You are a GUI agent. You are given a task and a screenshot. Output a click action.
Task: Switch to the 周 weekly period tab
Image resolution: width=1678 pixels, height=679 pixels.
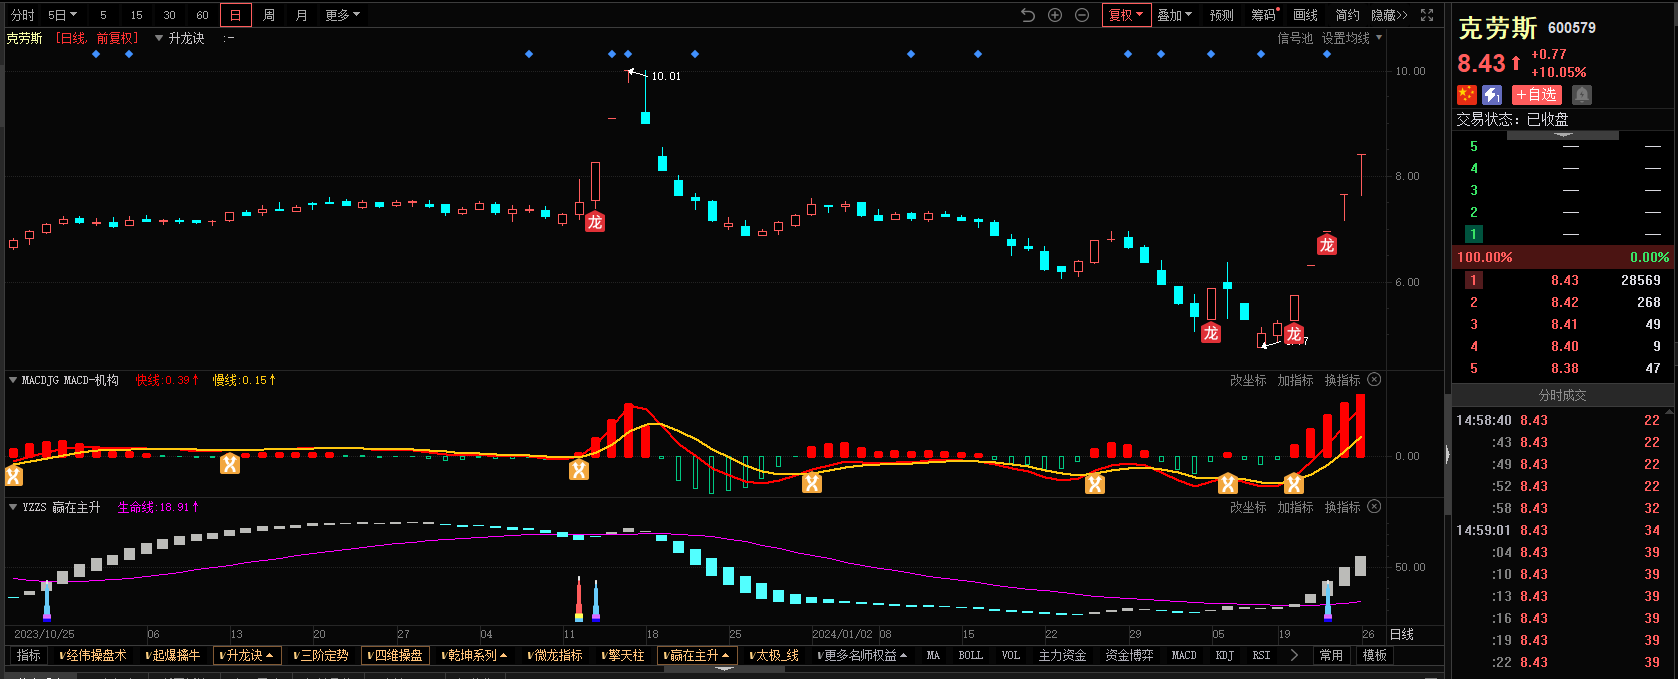coord(269,15)
